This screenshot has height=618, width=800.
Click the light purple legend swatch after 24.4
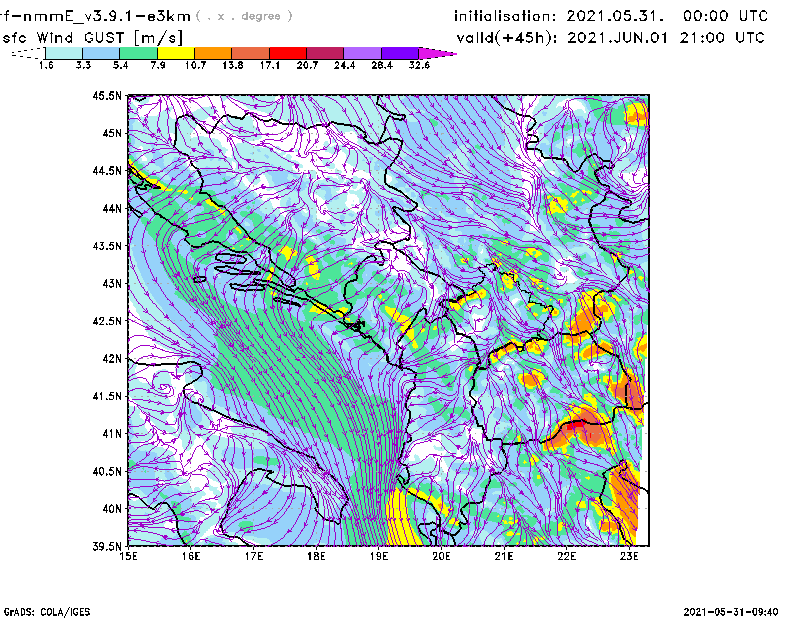(x=362, y=53)
